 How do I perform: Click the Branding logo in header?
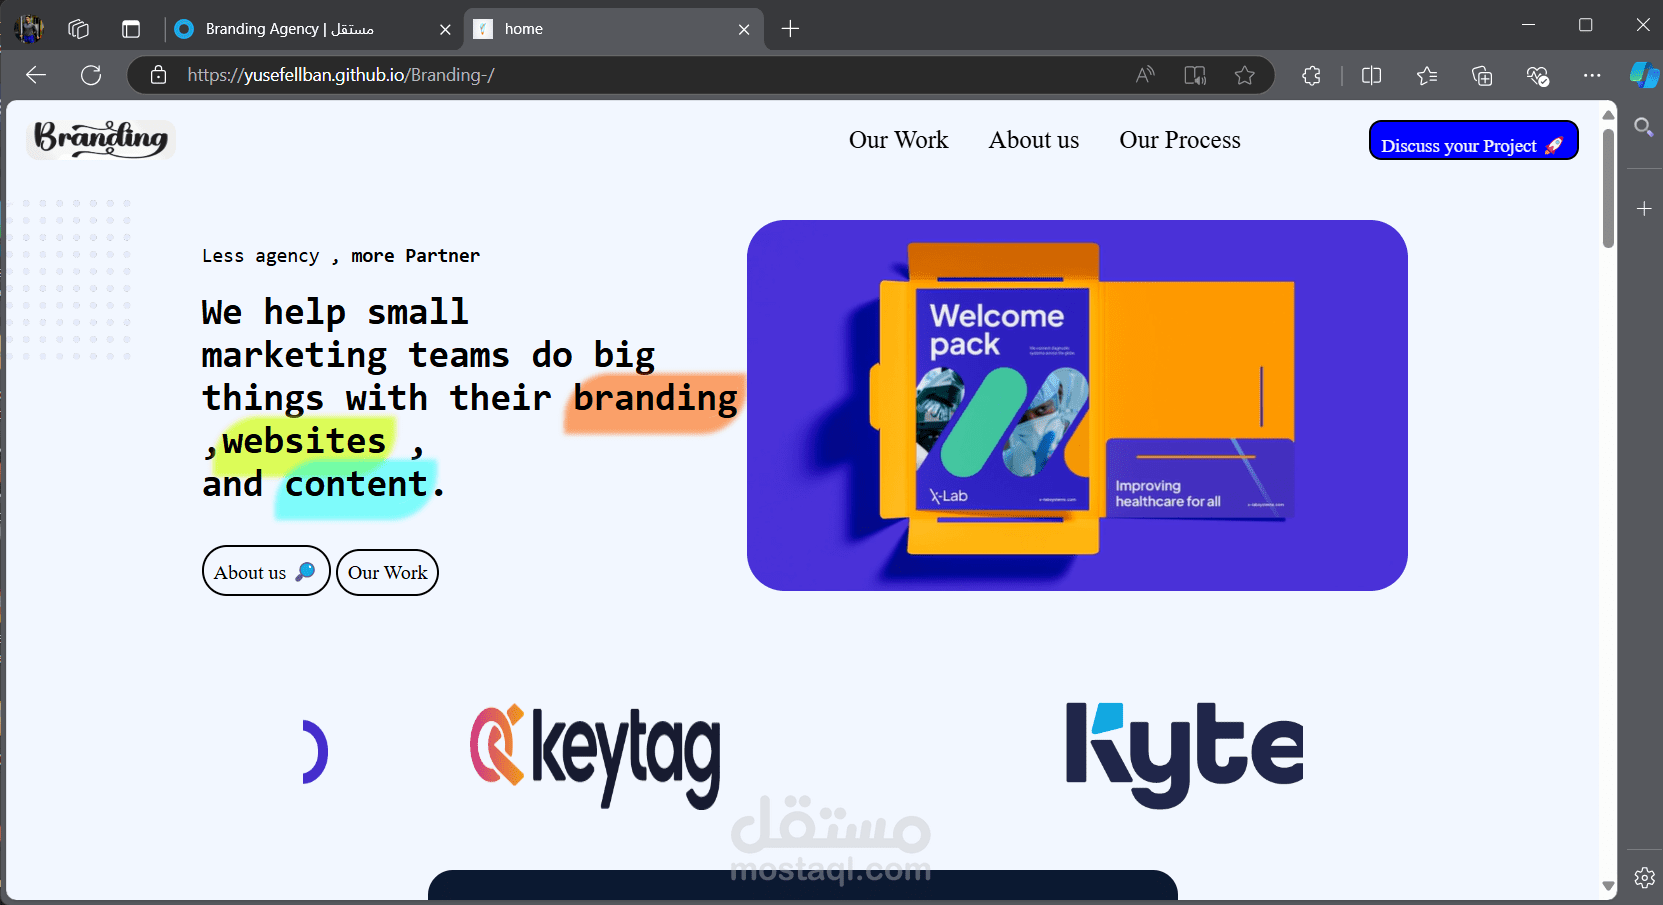point(101,139)
